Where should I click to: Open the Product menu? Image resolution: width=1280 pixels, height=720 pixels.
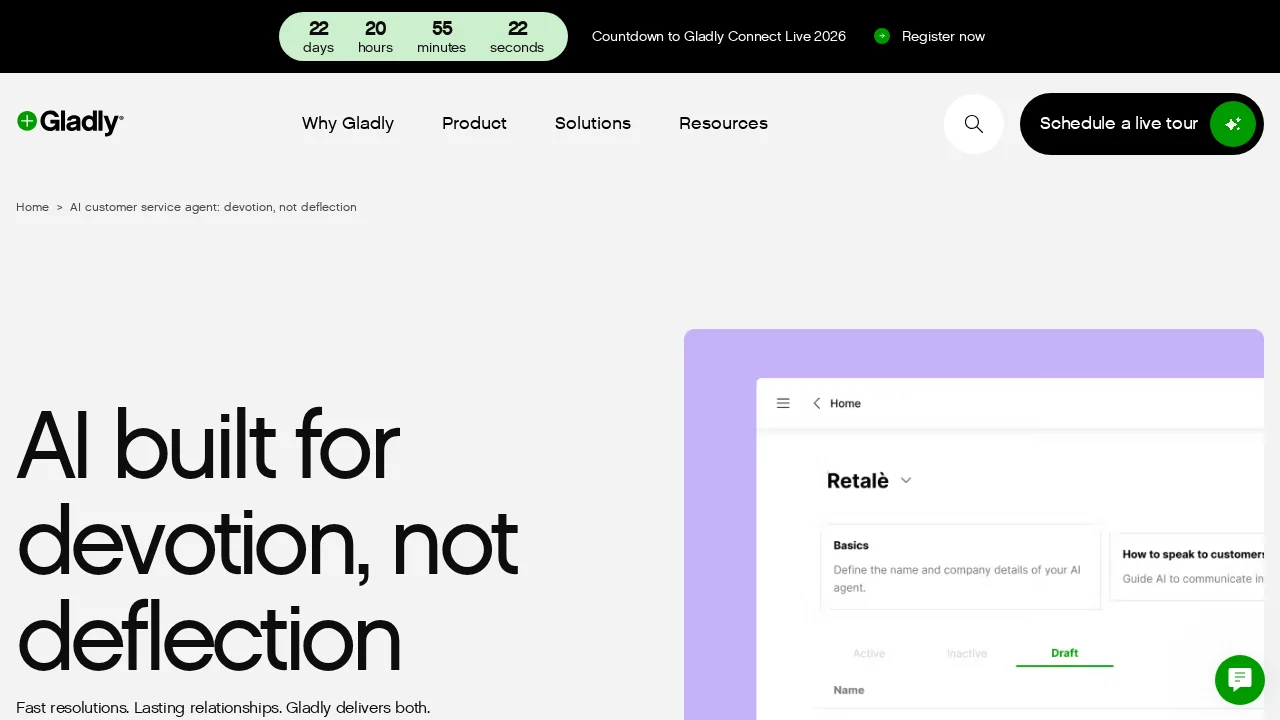click(x=474, y=123)
